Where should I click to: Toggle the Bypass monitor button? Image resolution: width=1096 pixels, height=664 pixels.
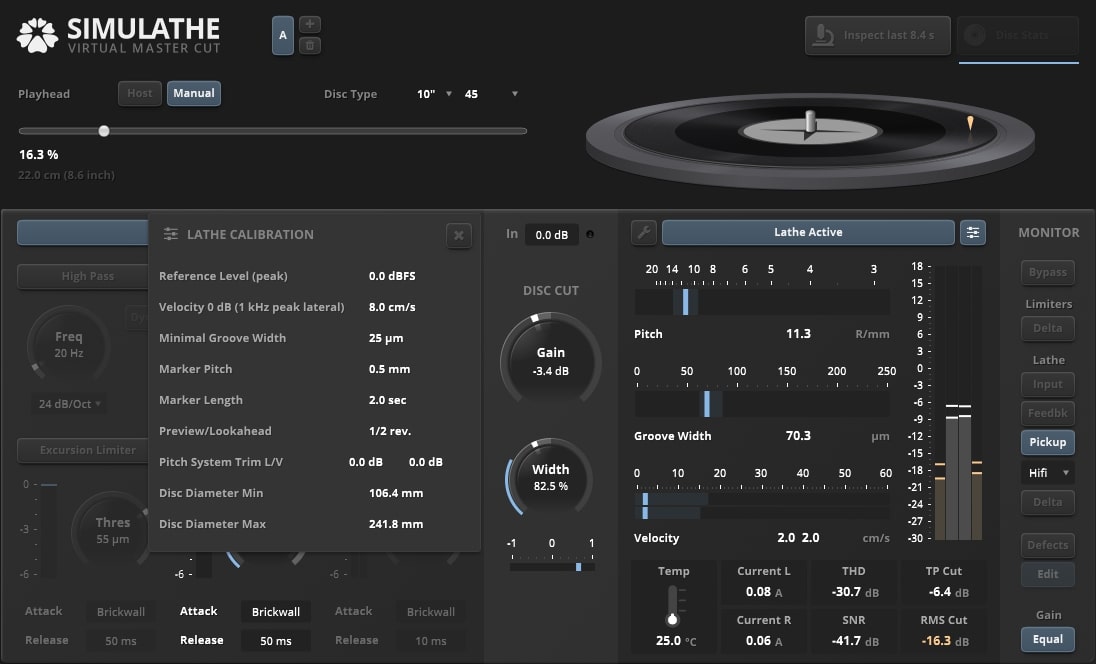(x=1047, y=272)
